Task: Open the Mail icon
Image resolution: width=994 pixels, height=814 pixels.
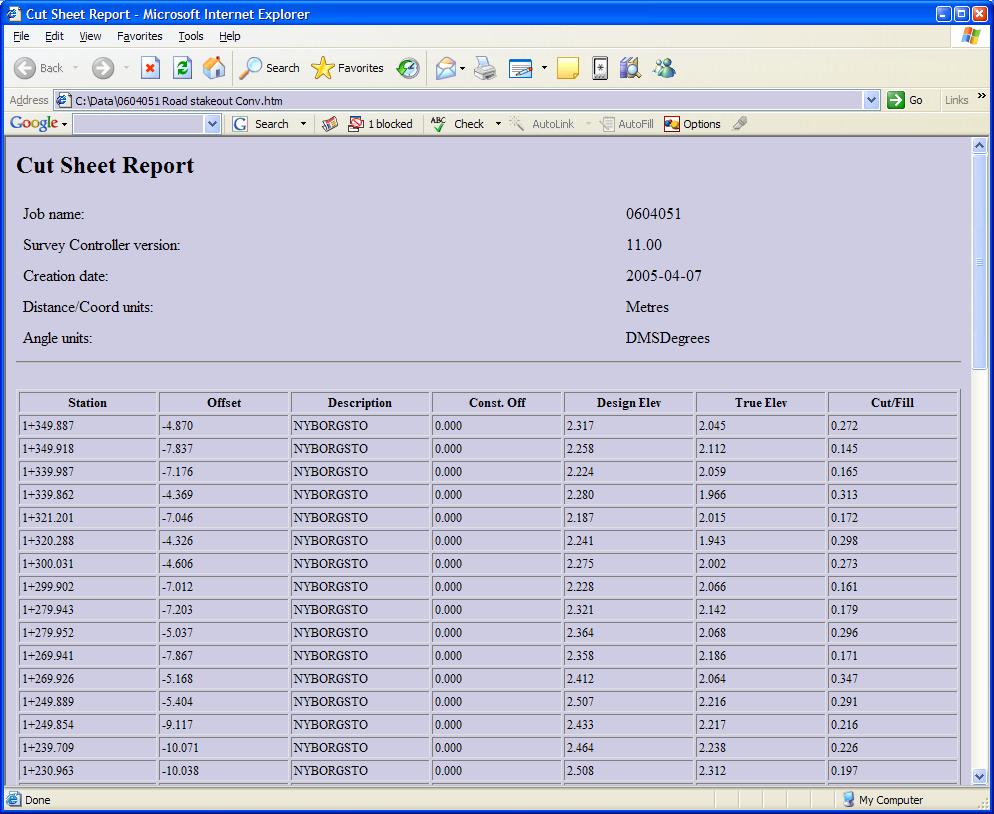Action: (x=446, y=68)
